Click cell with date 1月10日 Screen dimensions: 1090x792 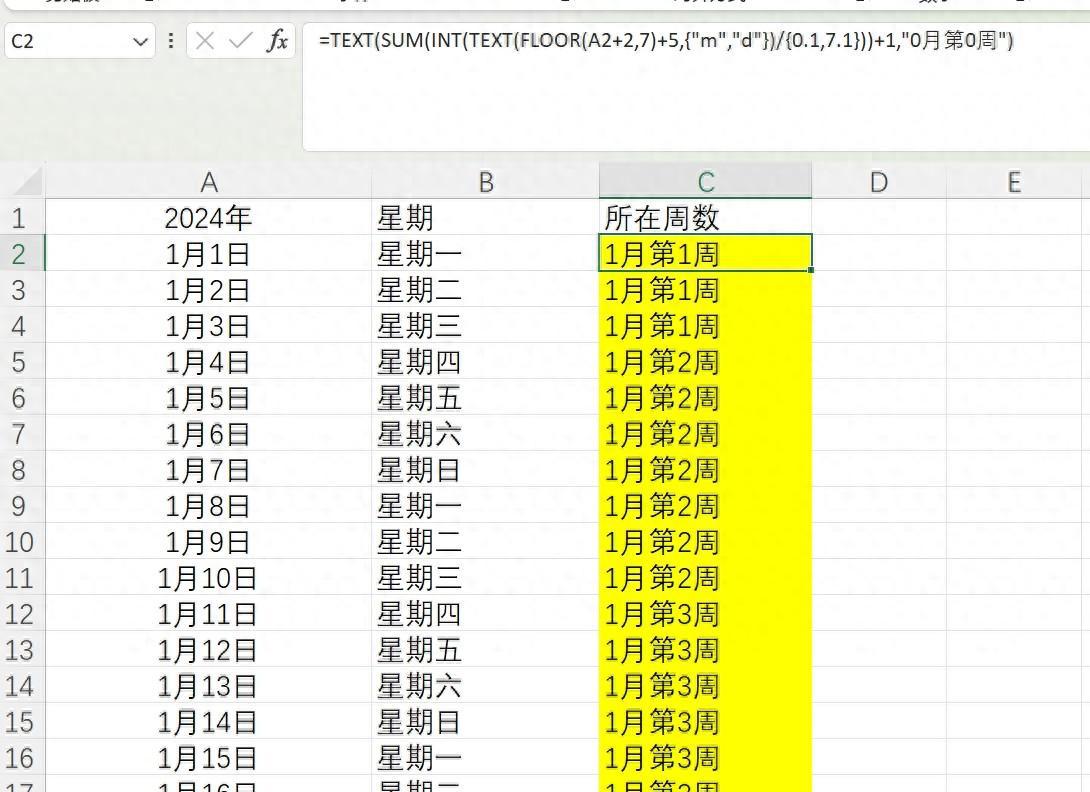[209, 578]
